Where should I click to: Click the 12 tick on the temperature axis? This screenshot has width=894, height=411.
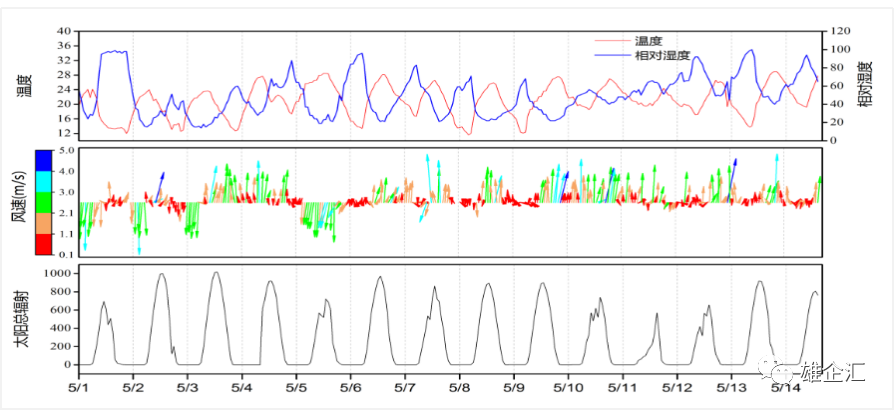[66, 133]
